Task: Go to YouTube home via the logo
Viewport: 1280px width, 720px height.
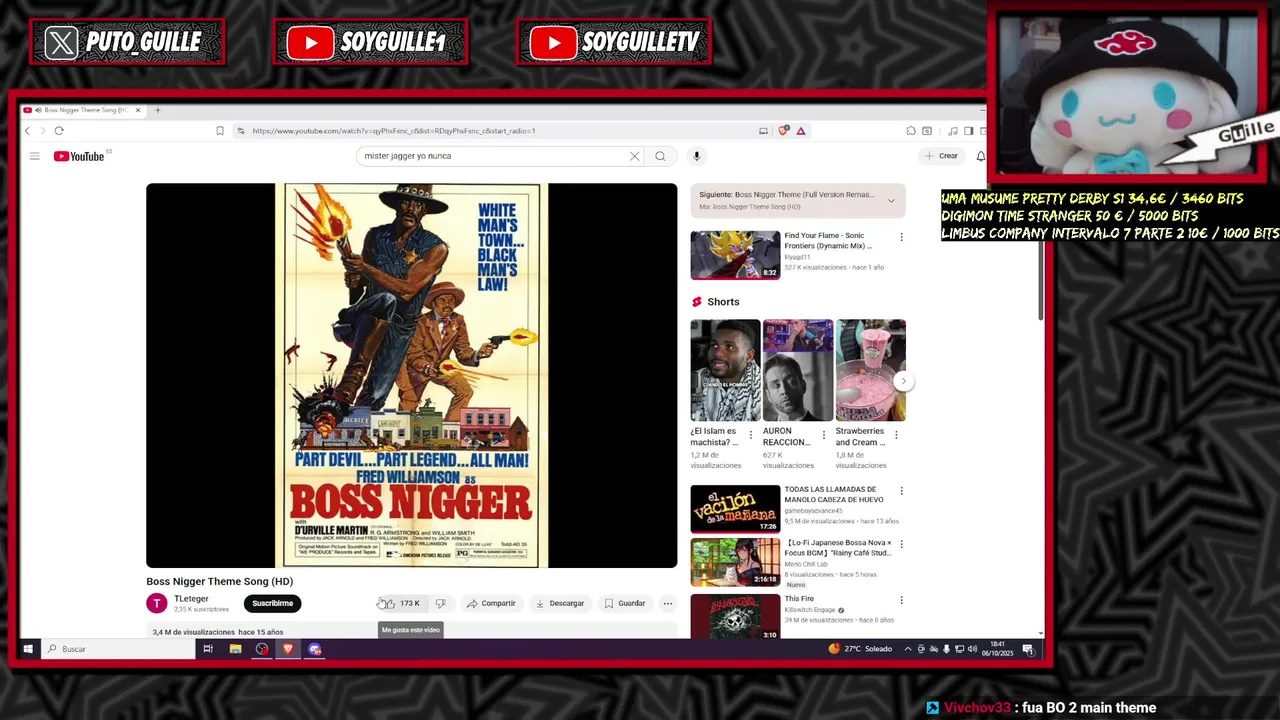Action: [x=79, y=156]
